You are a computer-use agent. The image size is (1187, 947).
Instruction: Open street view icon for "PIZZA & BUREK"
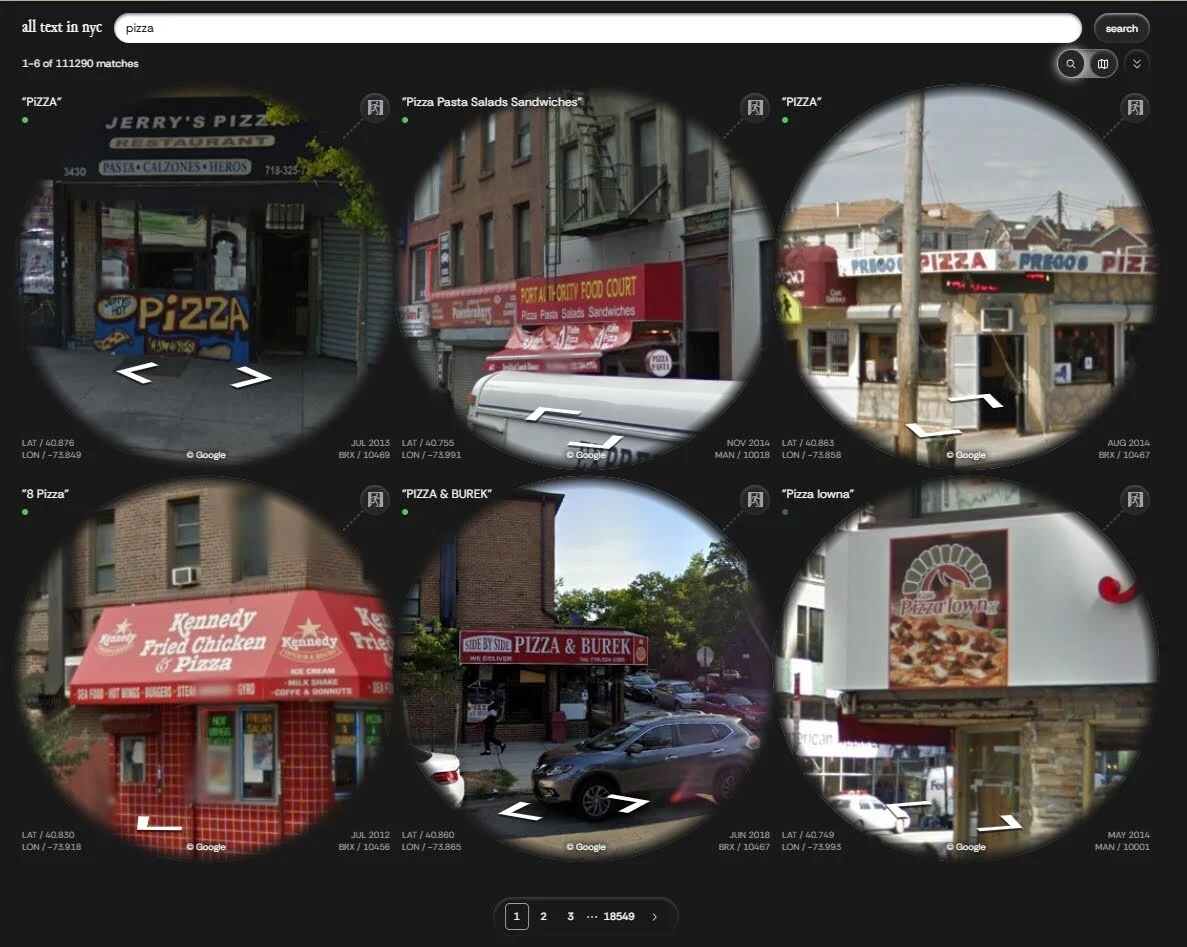coord(755,500)
